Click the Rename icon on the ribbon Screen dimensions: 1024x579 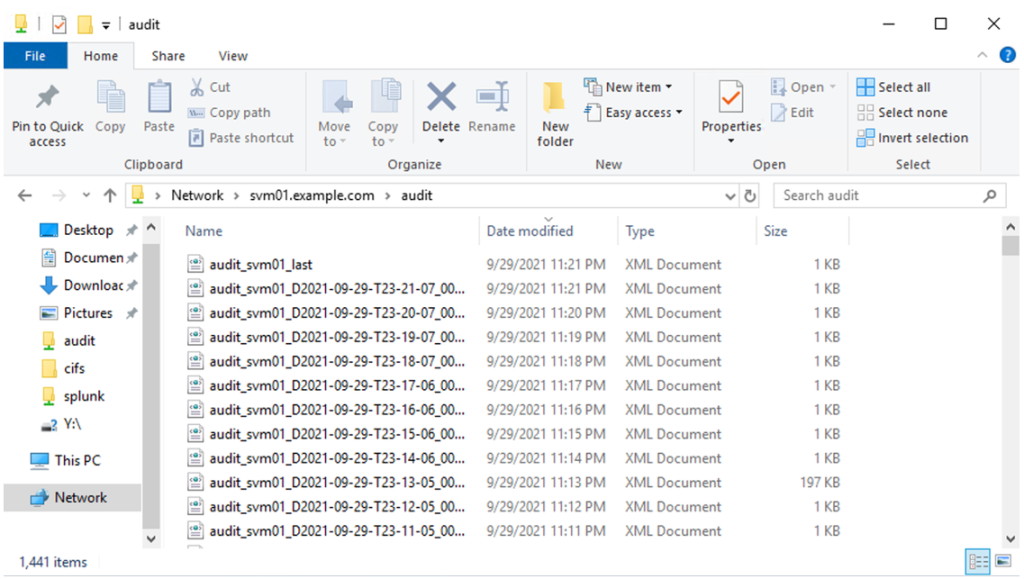pyautogui.click(x=492, y=110)
